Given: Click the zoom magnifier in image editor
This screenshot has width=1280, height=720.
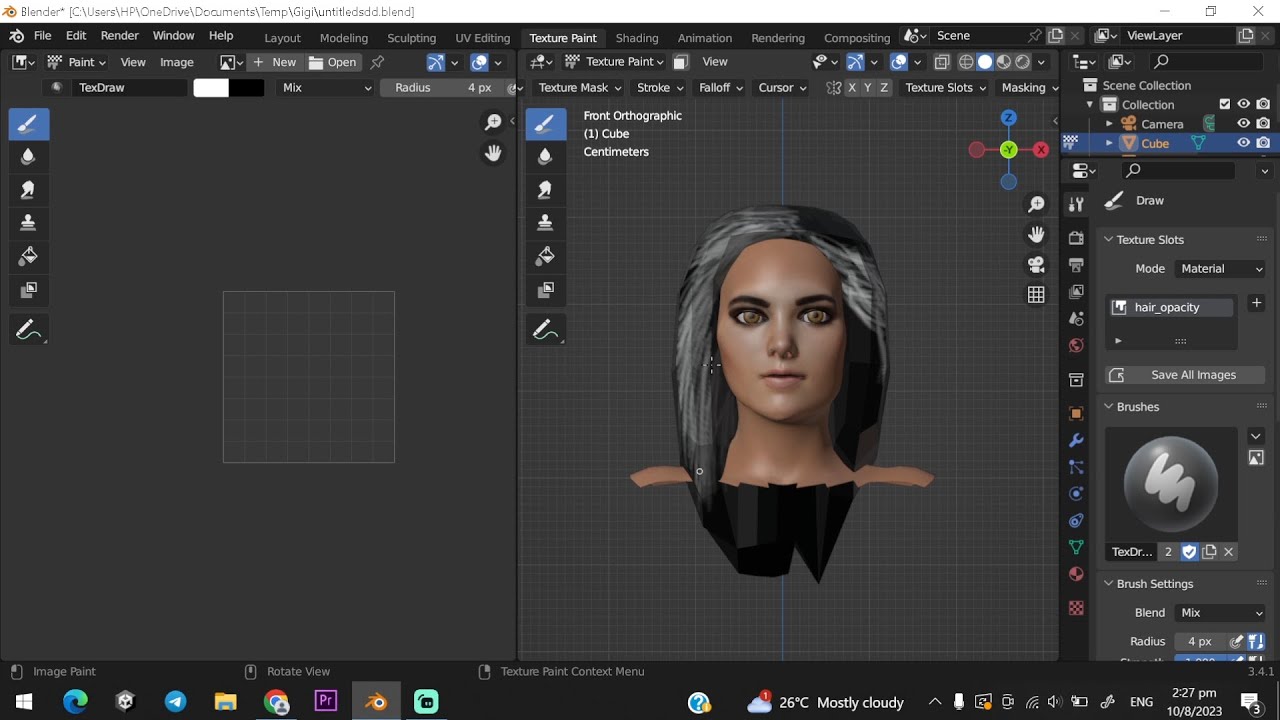Looking at the screenshot, I should 493,122.
